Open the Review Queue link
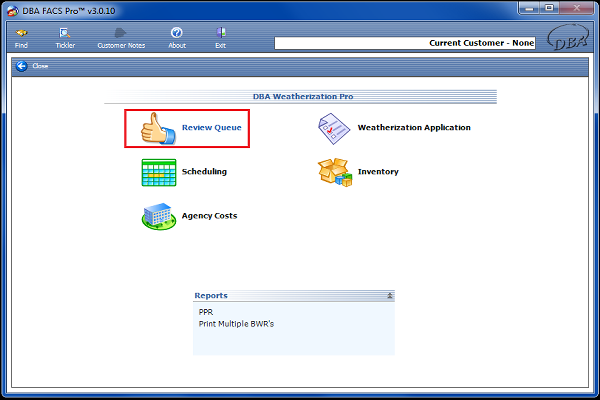 click(x=212, y=127)
